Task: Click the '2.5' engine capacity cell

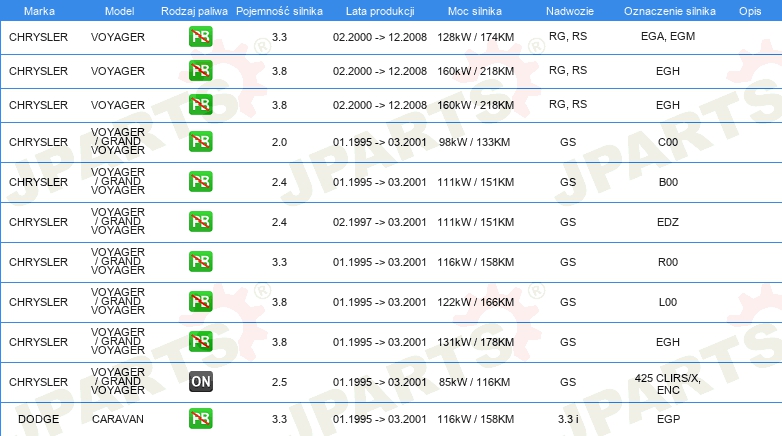Action: point(279,382)
